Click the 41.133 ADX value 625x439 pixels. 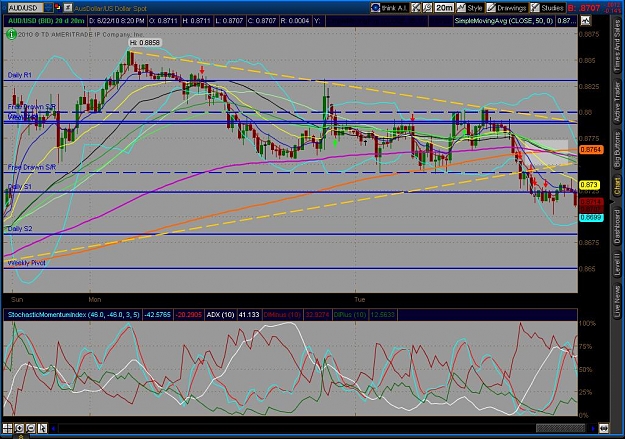click(x=249, y=315)
